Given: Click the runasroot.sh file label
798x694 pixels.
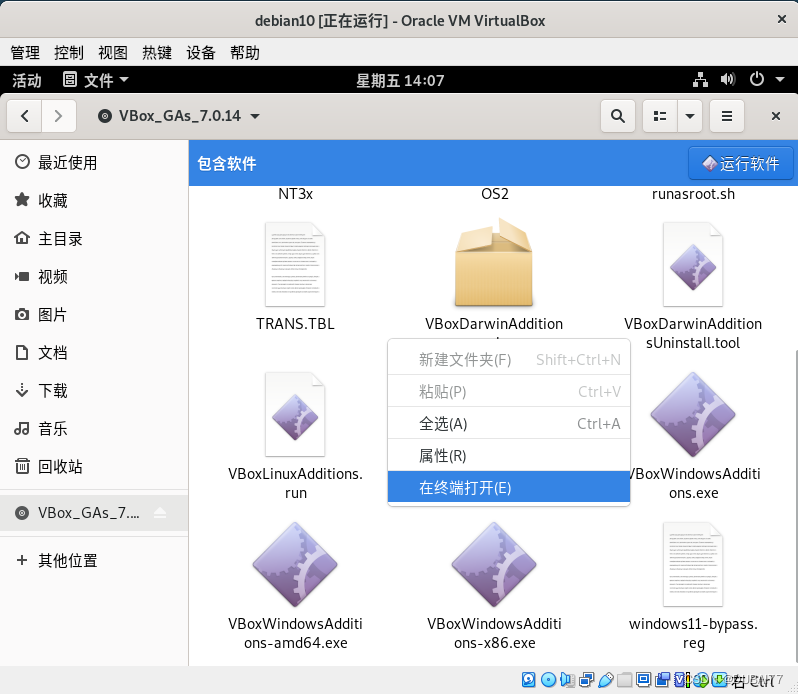Looking at the screenshot, I should coord(693,194).
